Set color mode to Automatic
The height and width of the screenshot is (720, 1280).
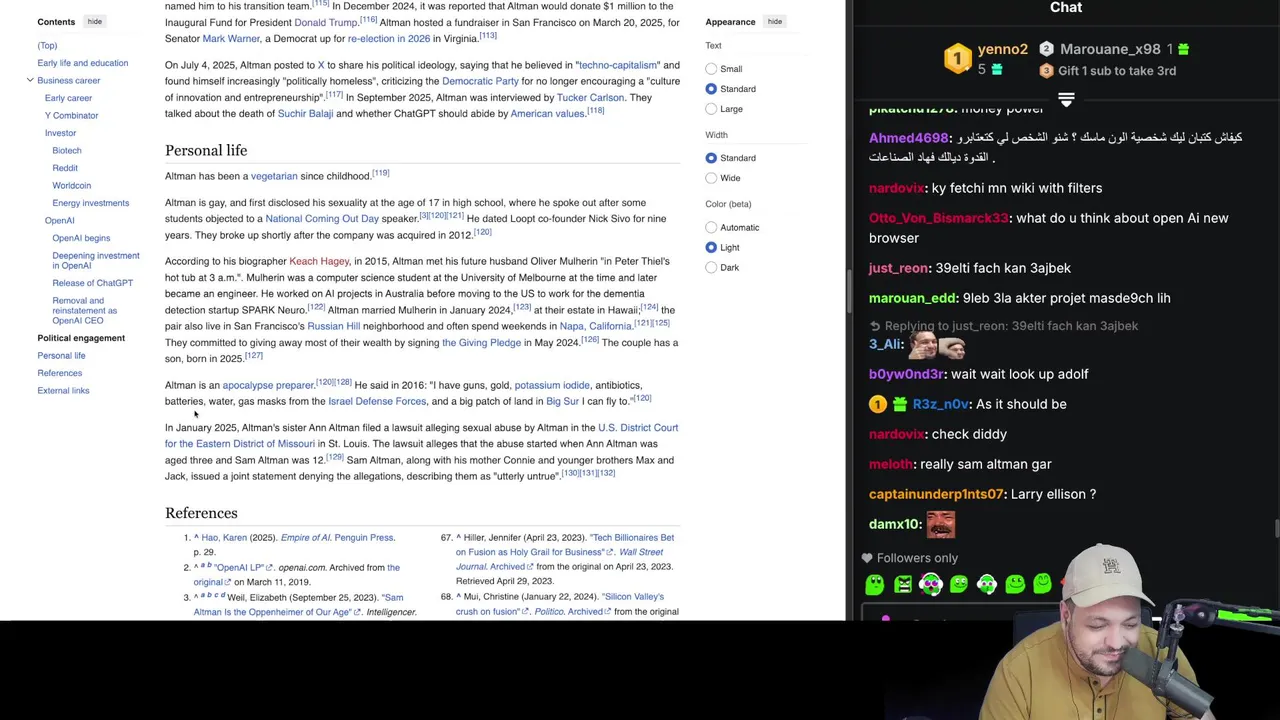711,228
